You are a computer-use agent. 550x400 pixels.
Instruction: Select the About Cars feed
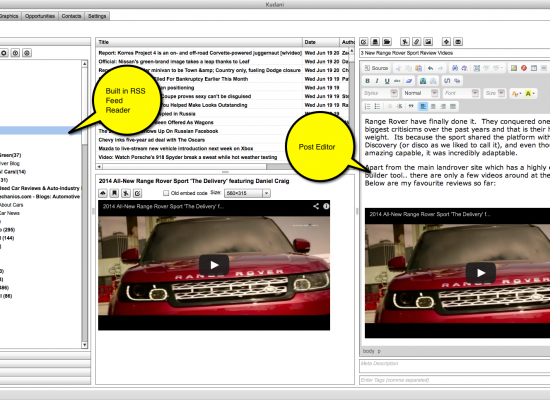pyautogui.click(x=11, y=205)
